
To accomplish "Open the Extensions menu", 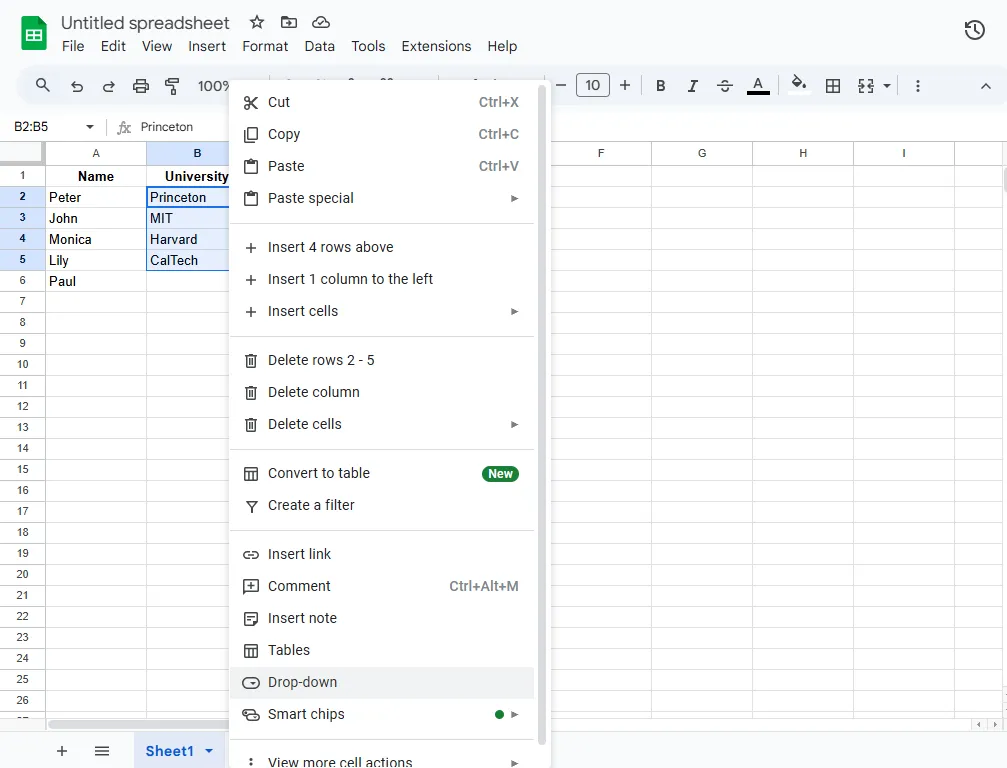I will point(436,46).
